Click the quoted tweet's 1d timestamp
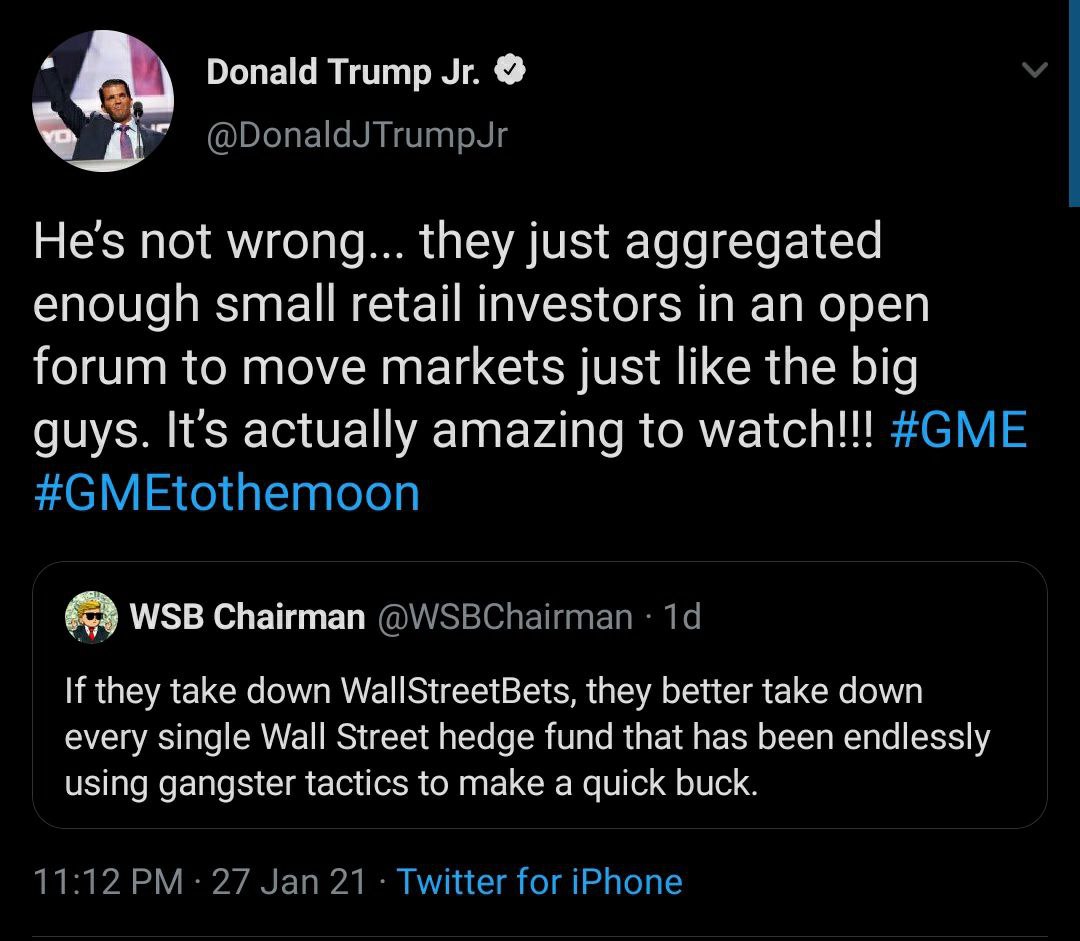 (x=682, y=617)
